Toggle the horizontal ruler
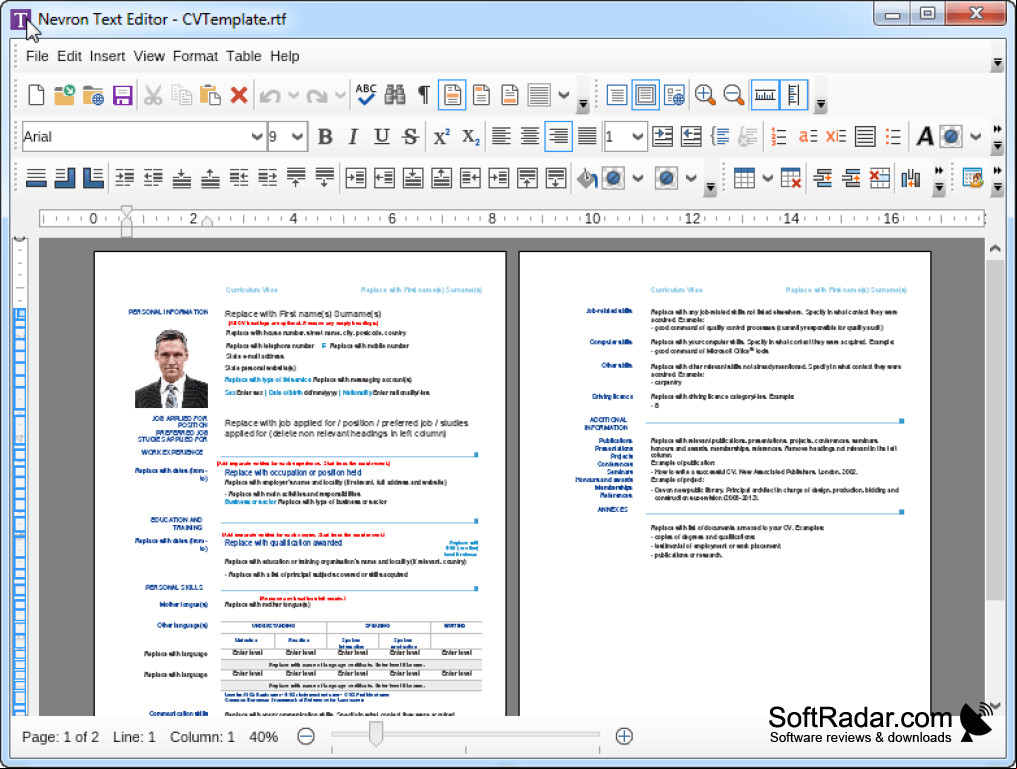 765,95
